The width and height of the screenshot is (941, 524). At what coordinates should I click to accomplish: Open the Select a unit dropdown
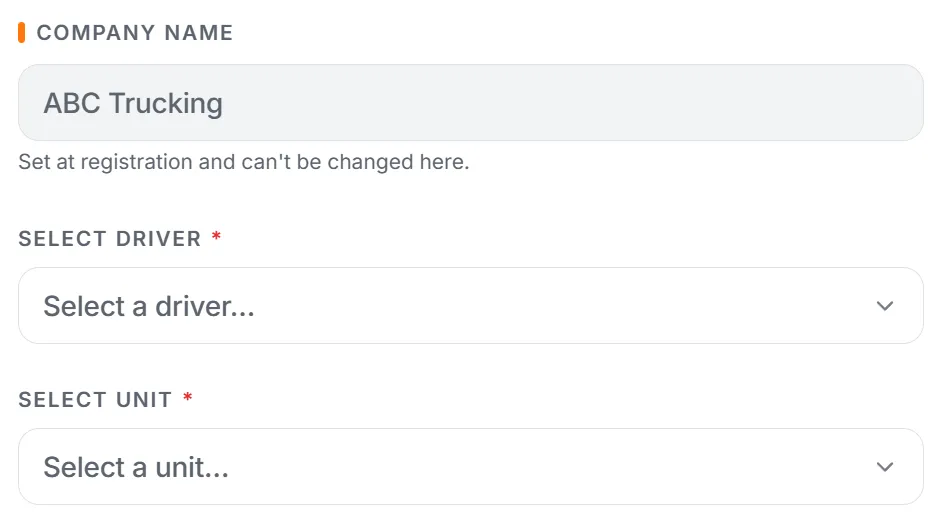pos(470,466)
